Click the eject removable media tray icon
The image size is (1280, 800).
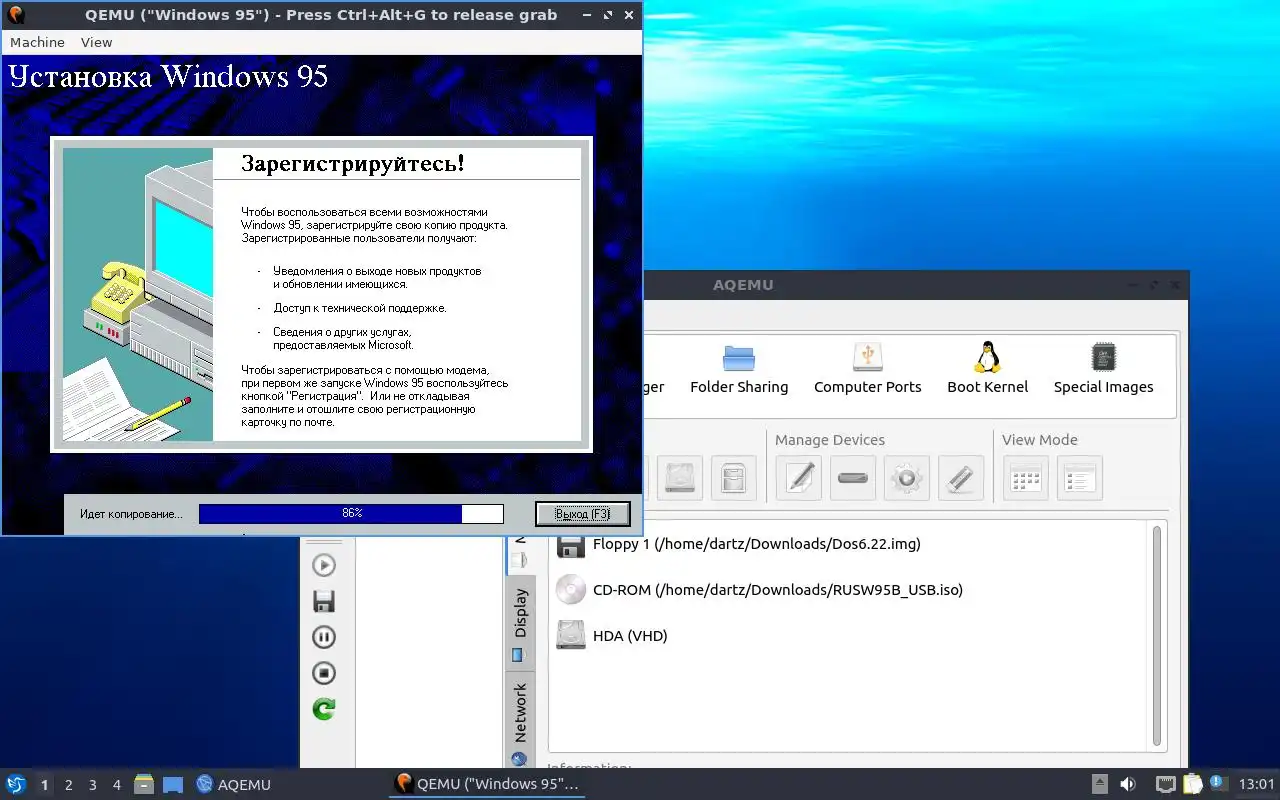(1099, 784)
